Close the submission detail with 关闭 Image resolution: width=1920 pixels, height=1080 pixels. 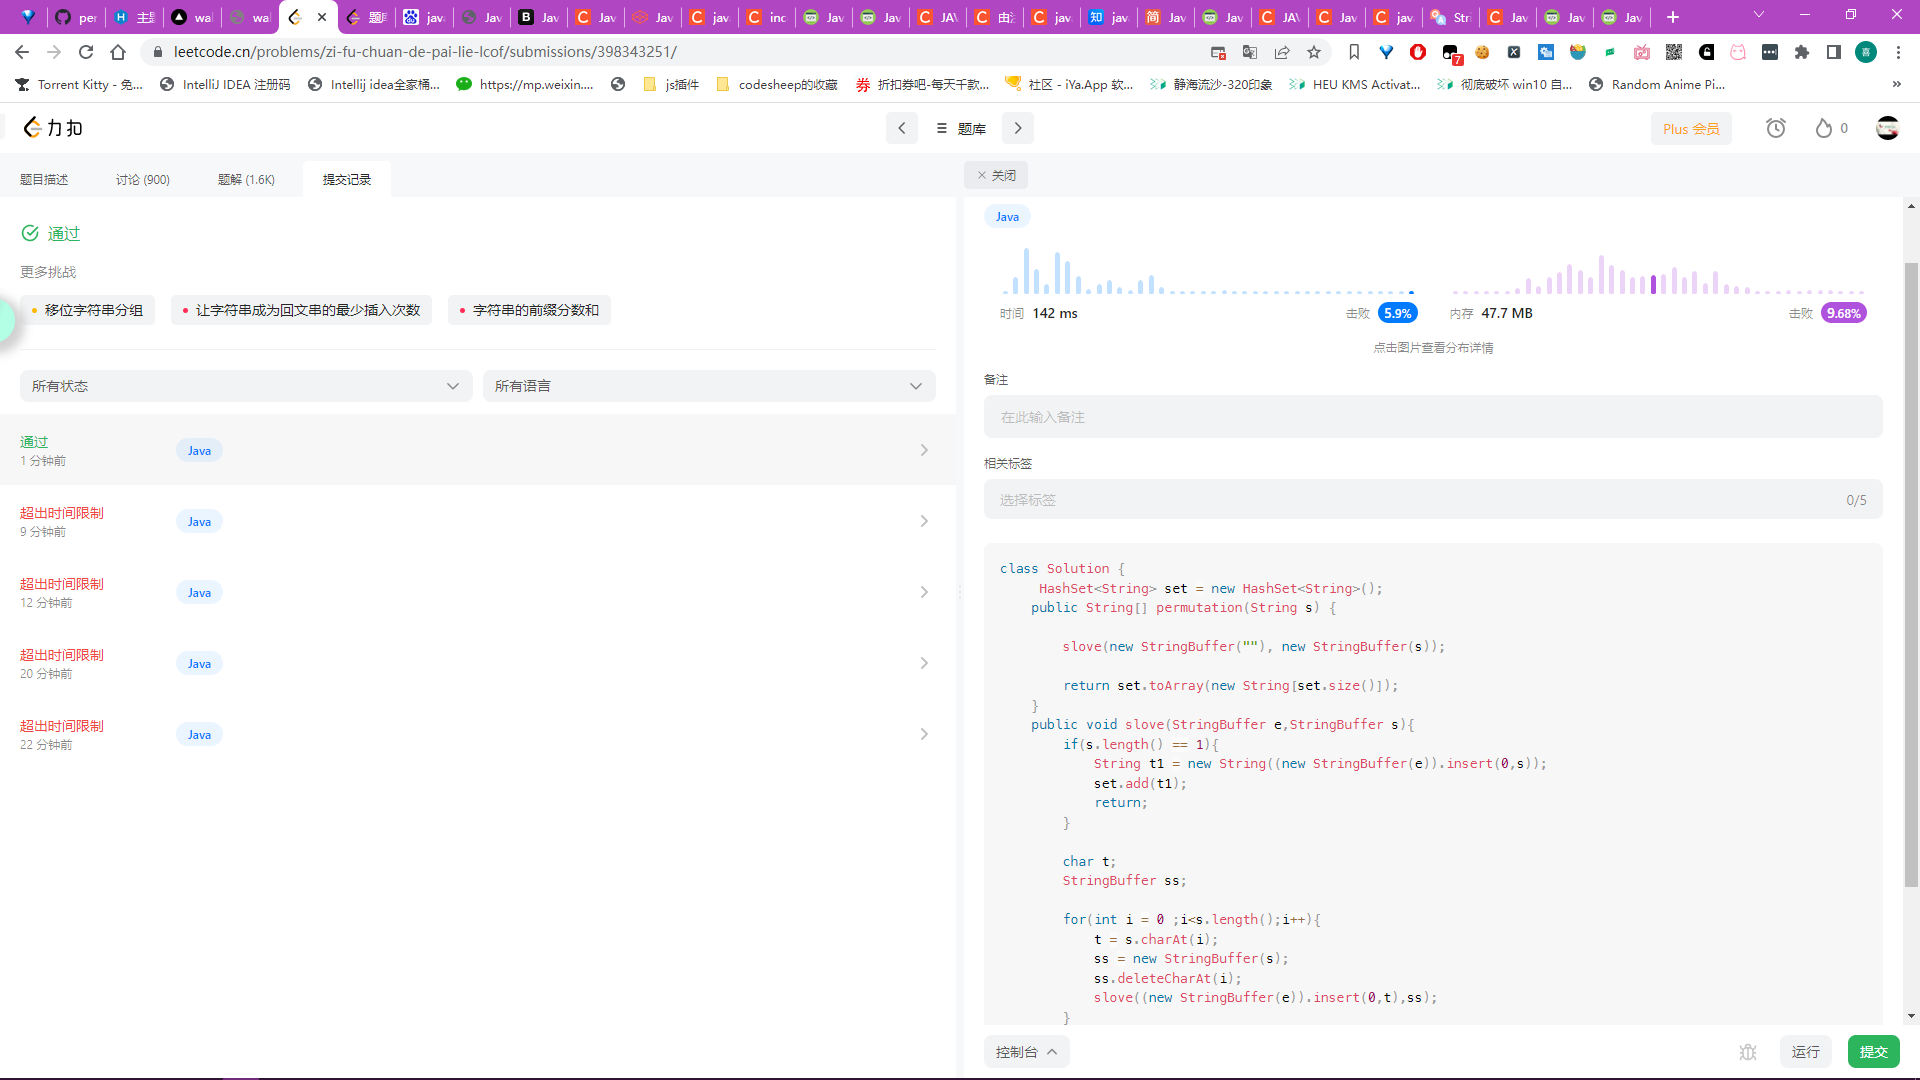(x=996, y=175)
